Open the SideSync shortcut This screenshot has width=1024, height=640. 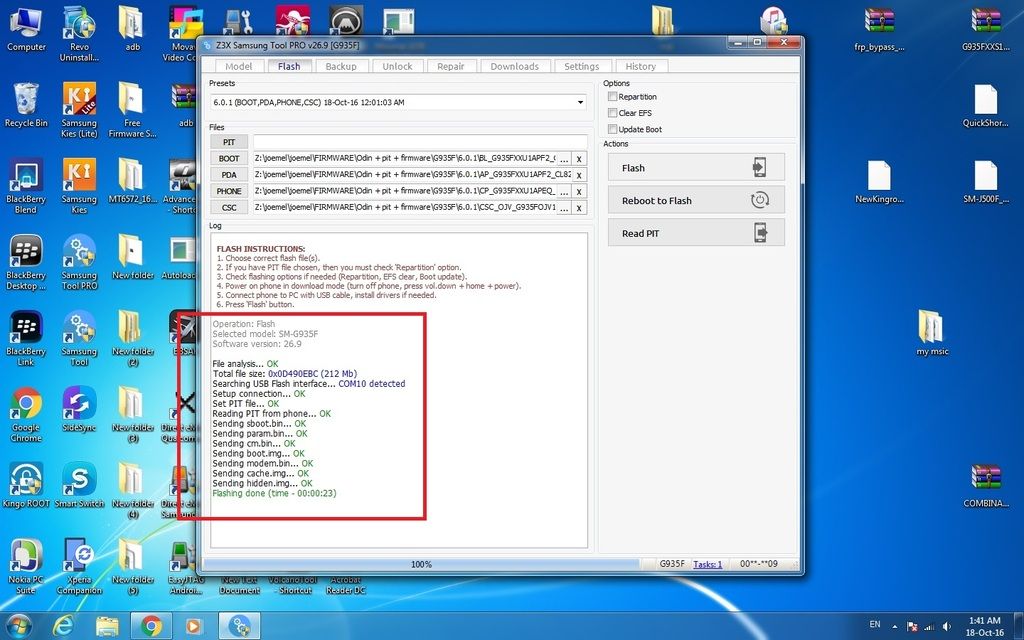(x=79, y=409)
